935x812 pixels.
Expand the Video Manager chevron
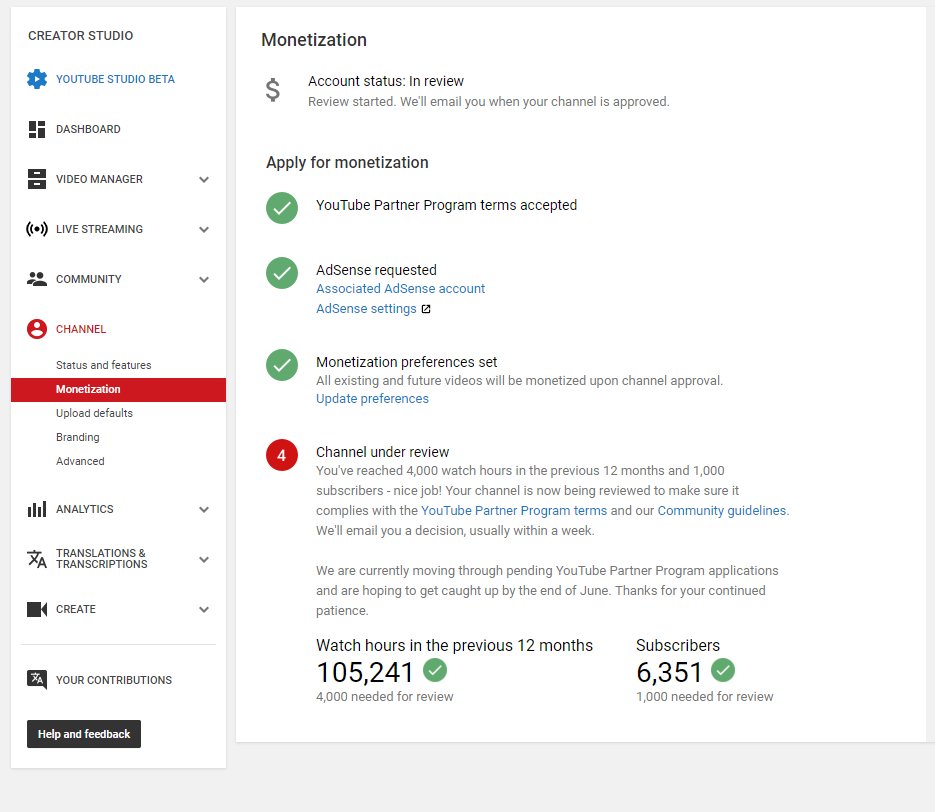pos(204,179)
